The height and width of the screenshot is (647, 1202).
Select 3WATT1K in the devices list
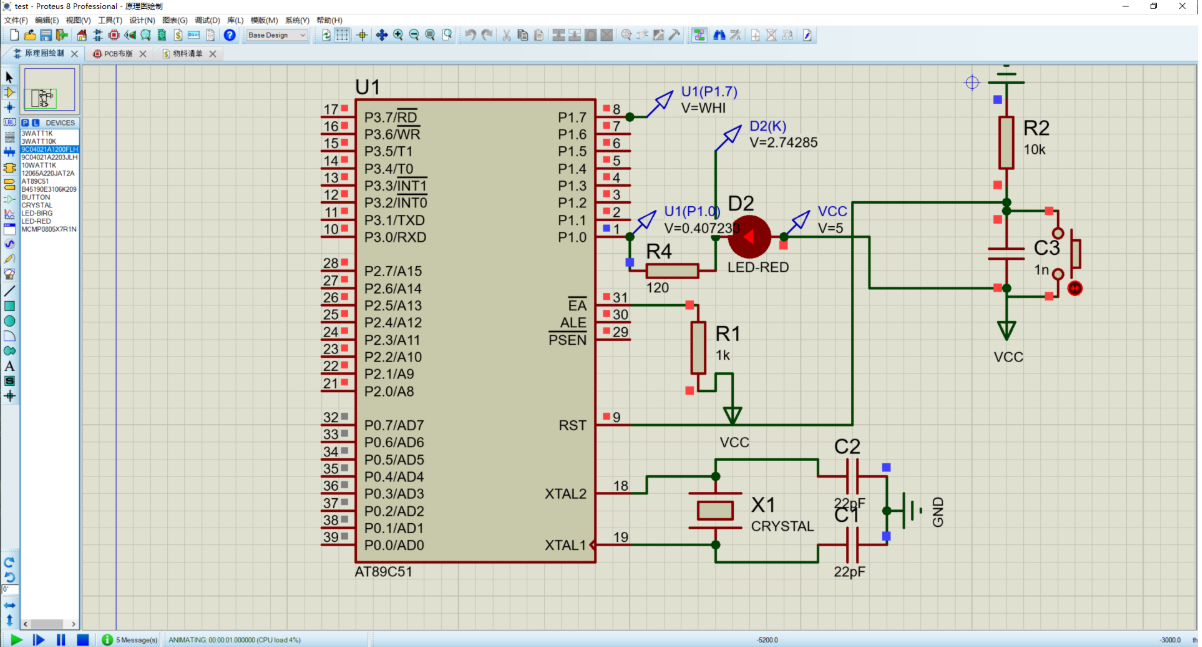[49, 133]
